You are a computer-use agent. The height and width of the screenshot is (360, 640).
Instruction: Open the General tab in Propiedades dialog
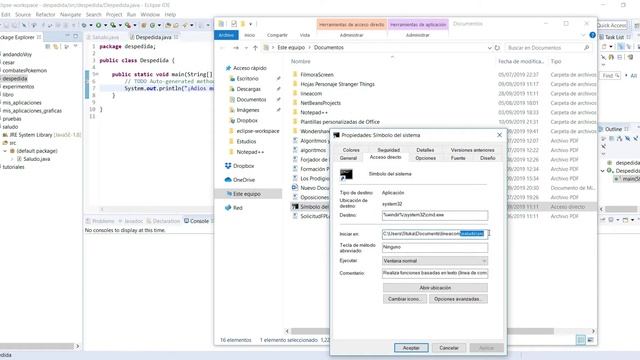348,158
